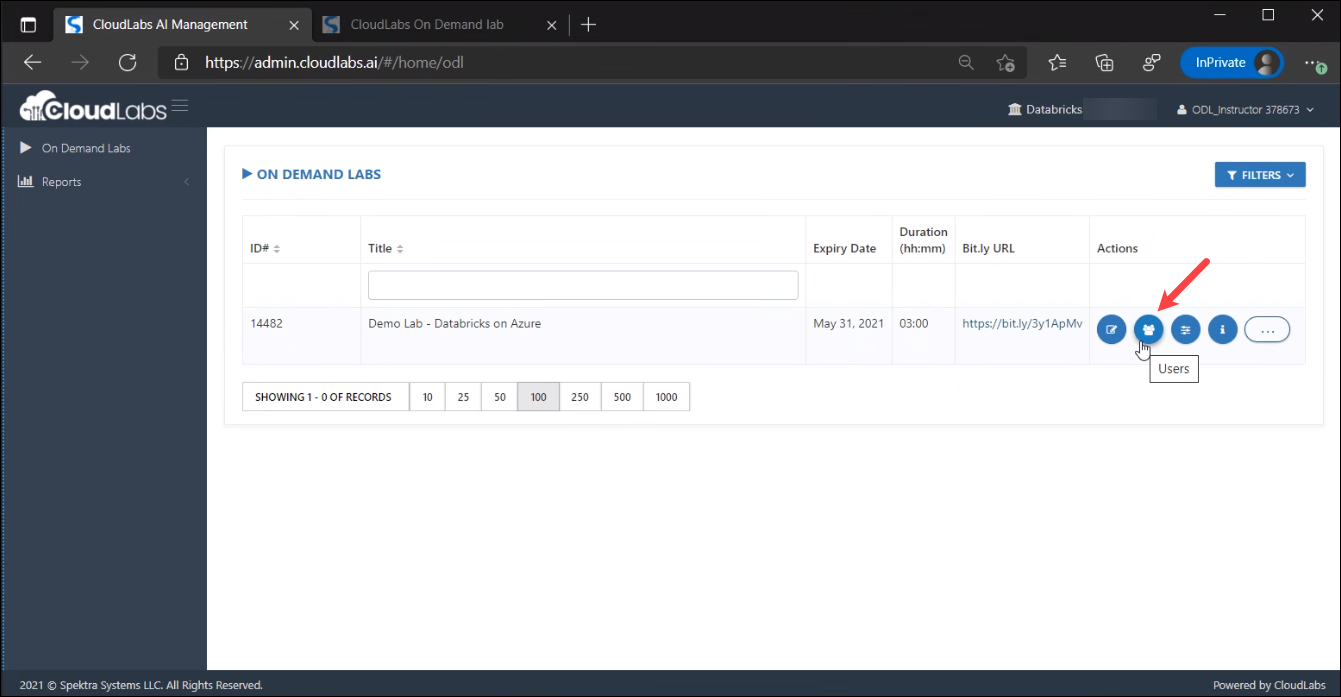This screenshot has width=1341, height=697.
Task: Select the CloudLabs AI Management tab
Action: coord(170,25)
